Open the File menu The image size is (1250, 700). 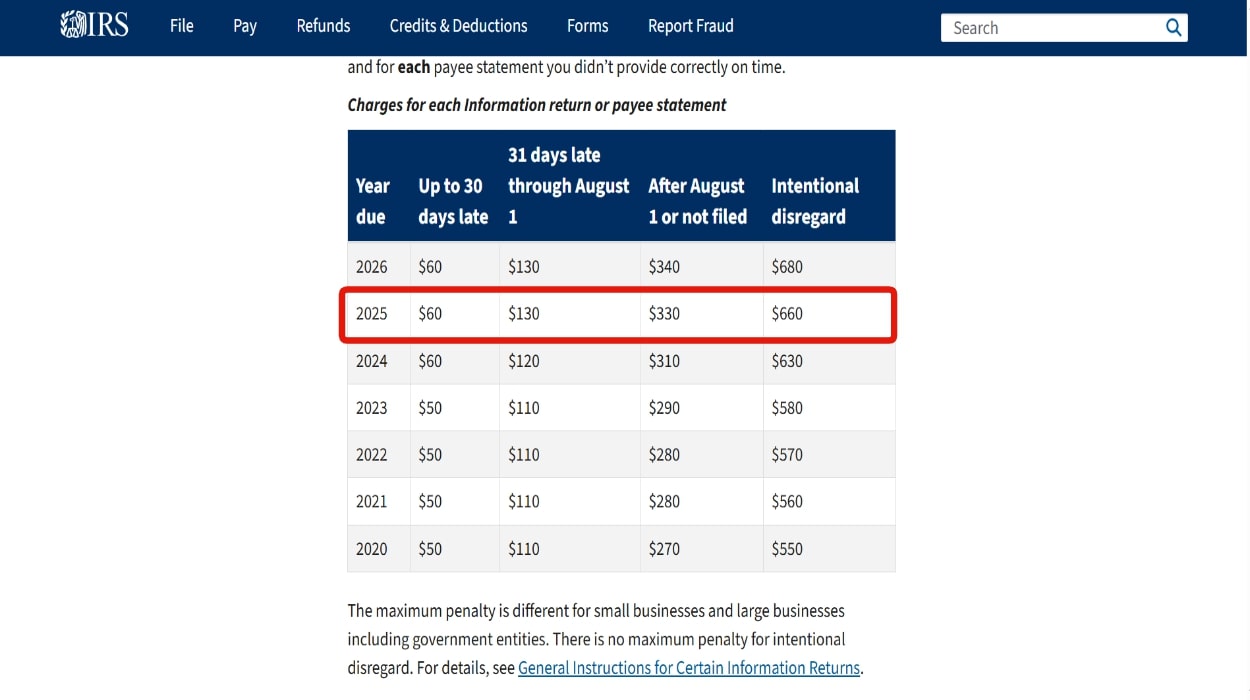182,26
